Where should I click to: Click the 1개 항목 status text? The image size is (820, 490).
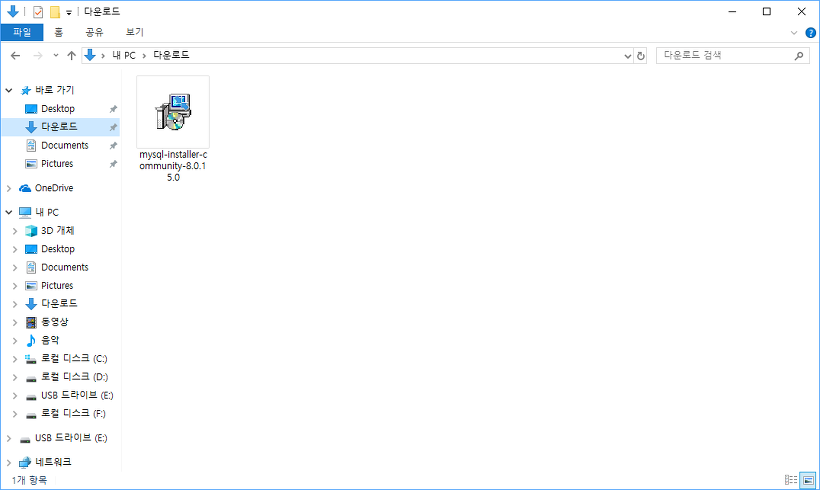(30, 480)
